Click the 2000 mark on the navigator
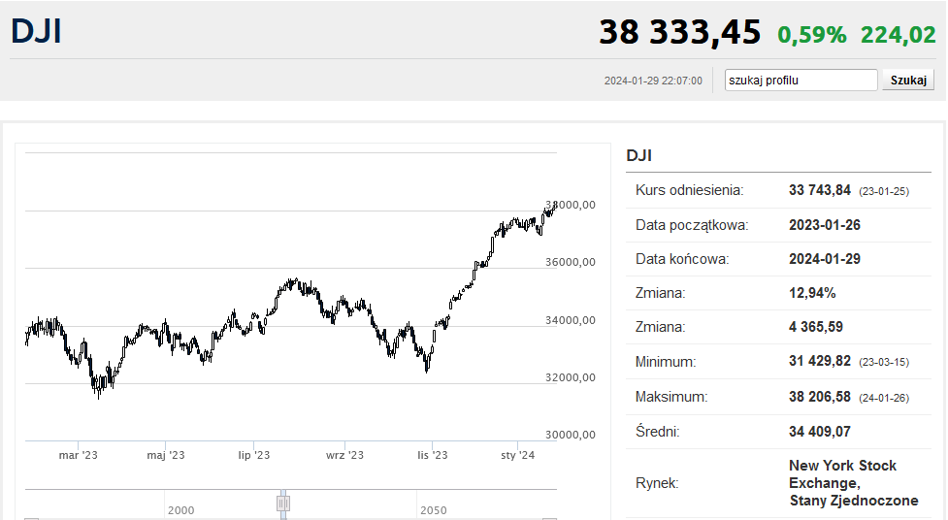948x520 pixels. 181,510
